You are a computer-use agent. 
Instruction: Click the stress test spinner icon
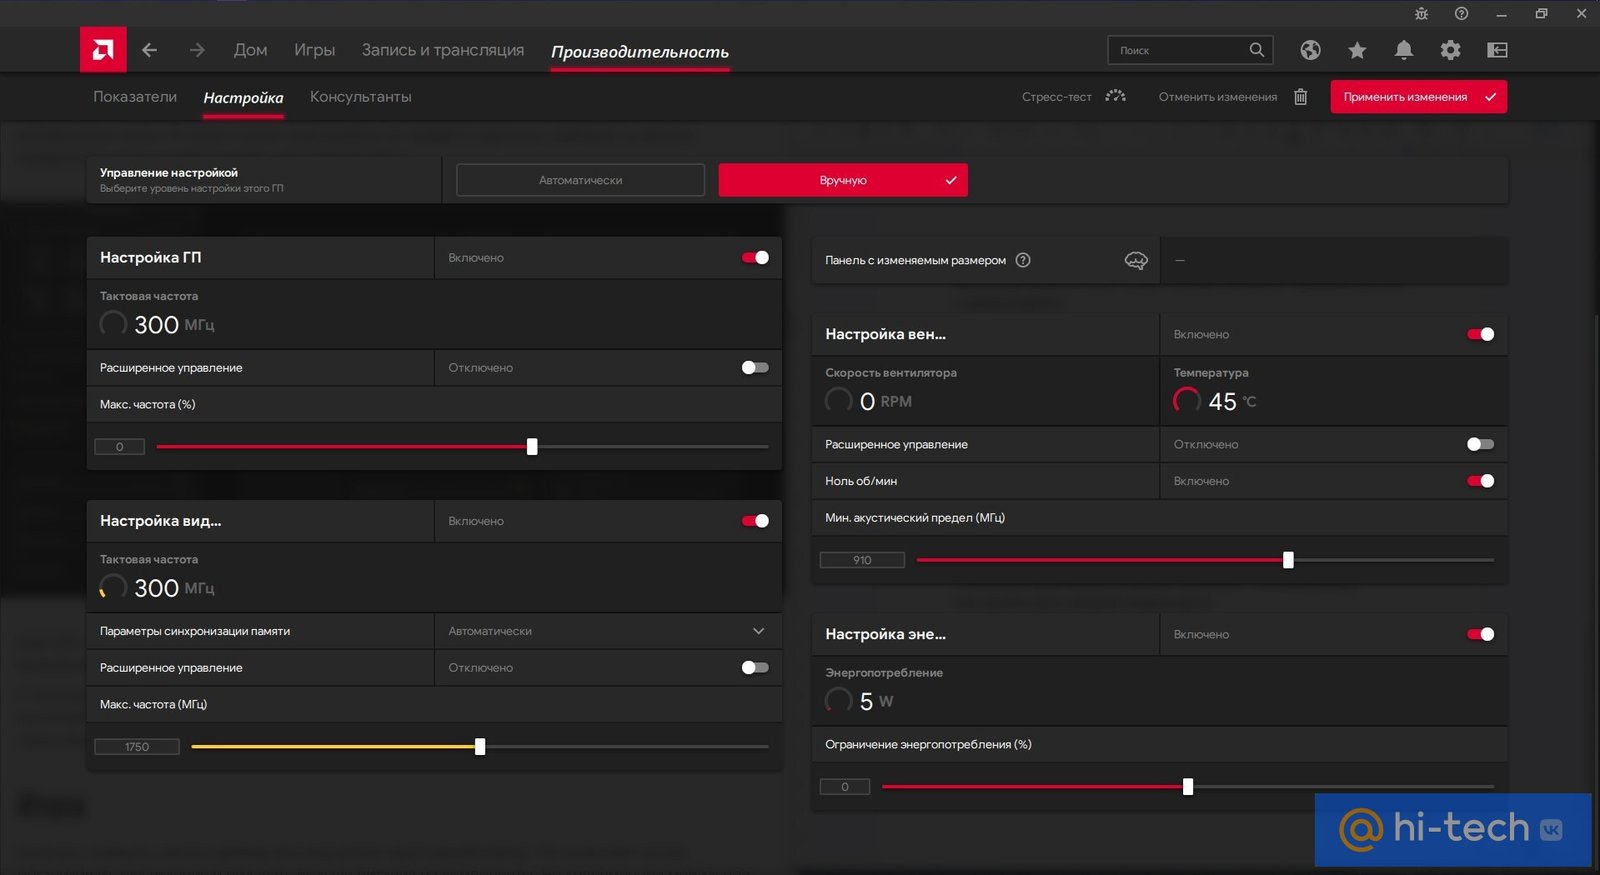click(1116, 97)
